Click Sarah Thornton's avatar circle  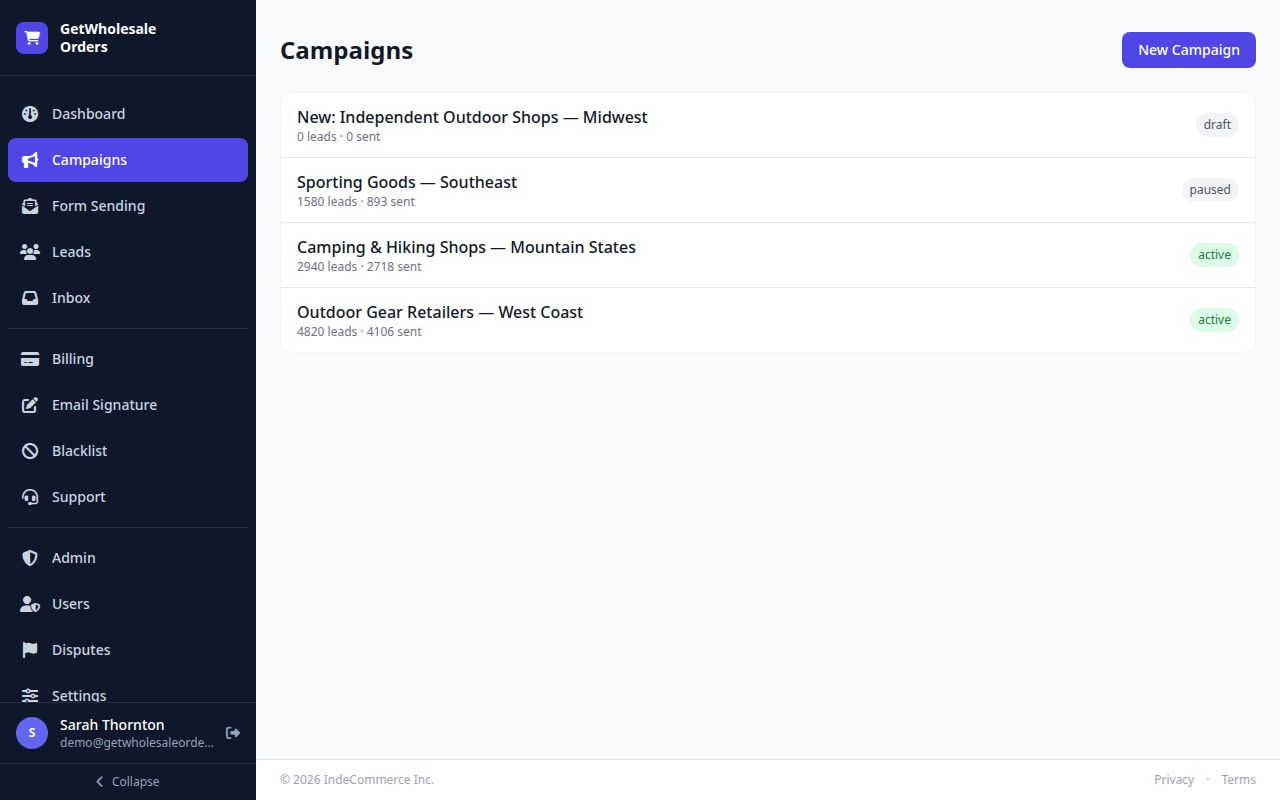[x=32, y=733]
